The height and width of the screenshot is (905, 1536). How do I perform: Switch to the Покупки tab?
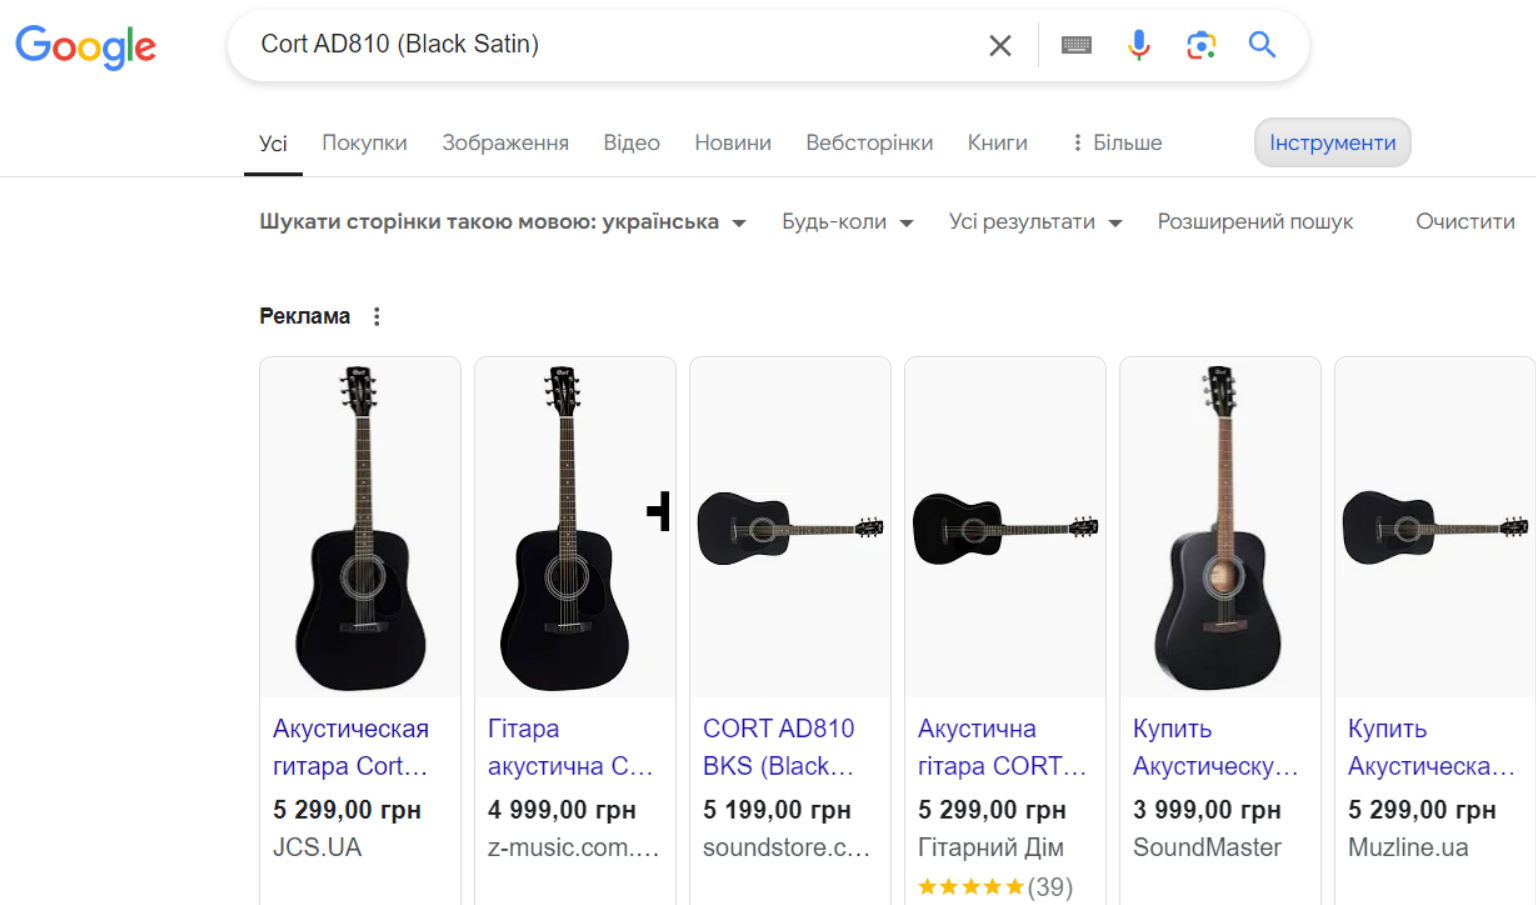364,143
